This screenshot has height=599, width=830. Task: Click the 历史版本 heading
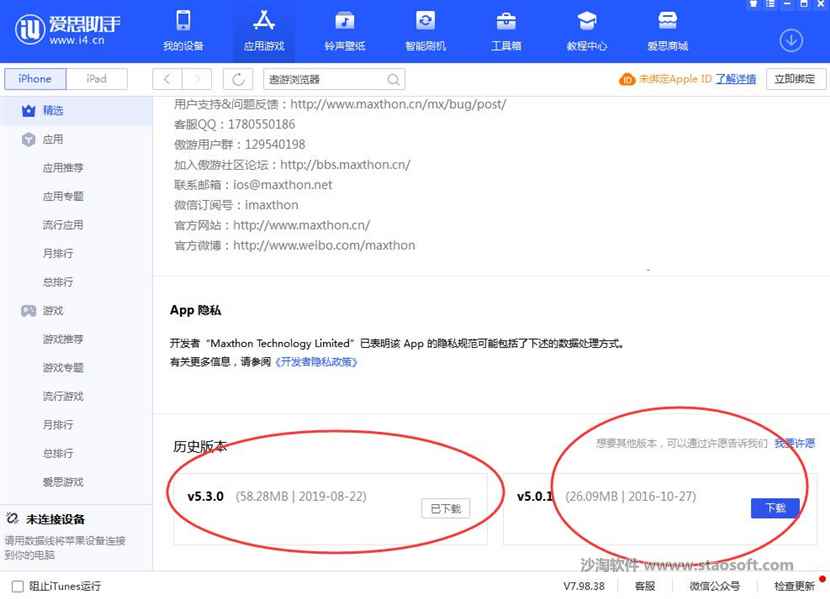click(200, 446)
